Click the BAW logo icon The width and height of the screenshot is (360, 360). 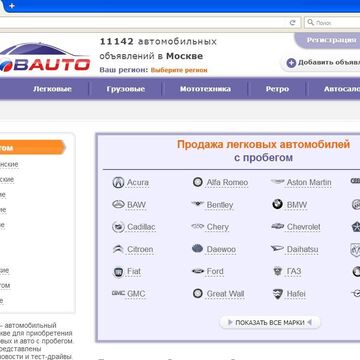coord(118,204)
